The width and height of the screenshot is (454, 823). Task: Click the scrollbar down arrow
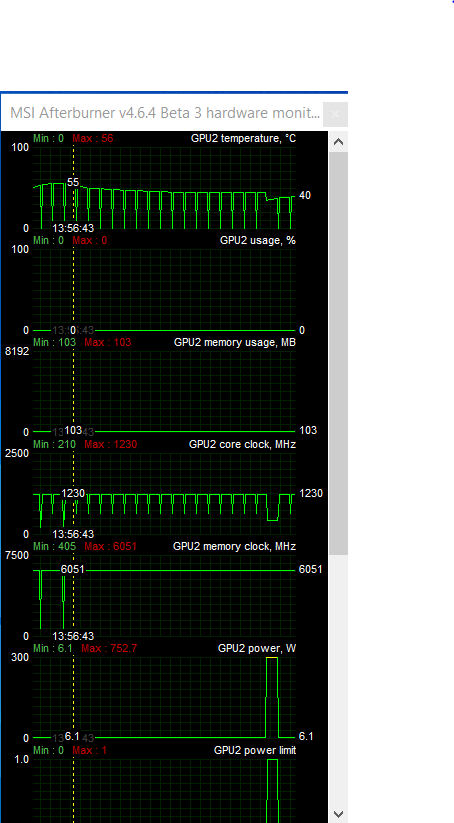339,814
